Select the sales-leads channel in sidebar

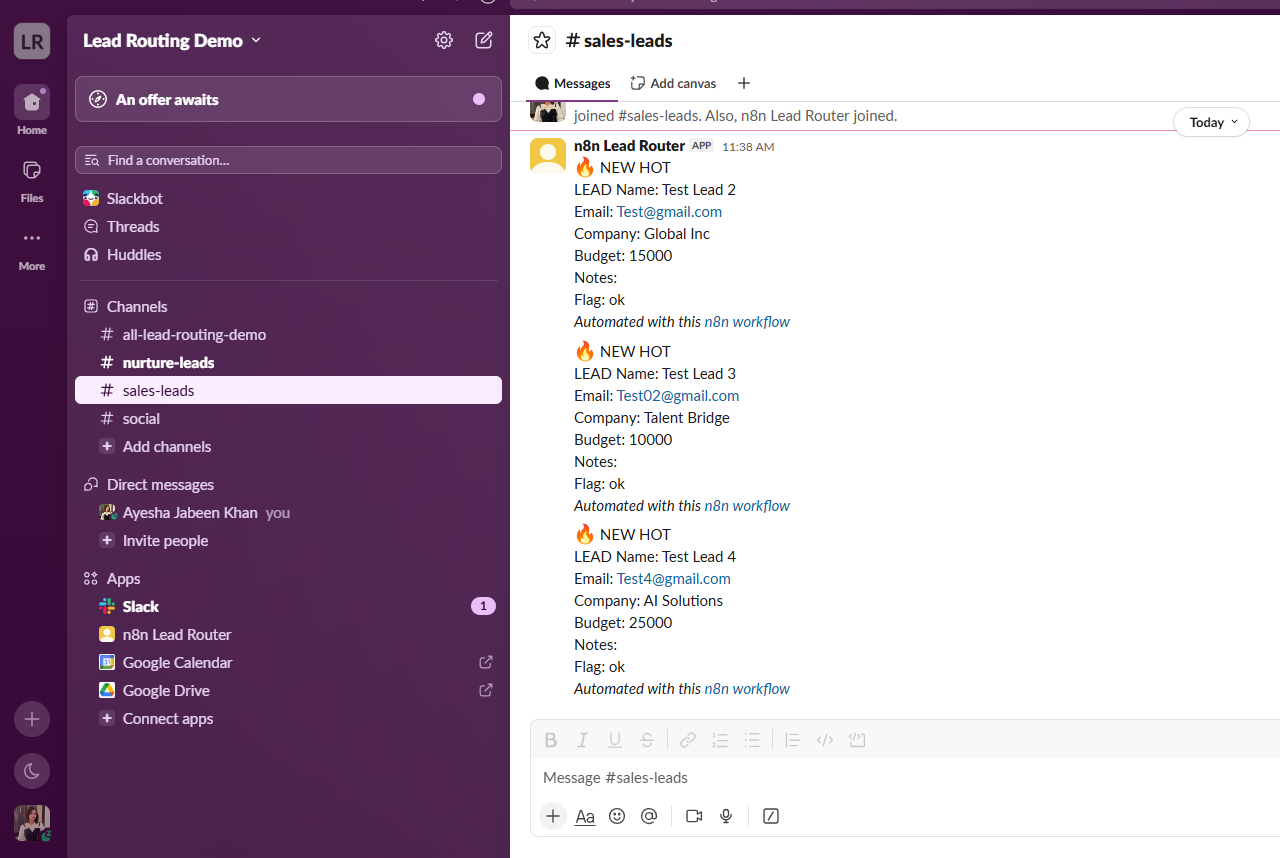point(288,390)
